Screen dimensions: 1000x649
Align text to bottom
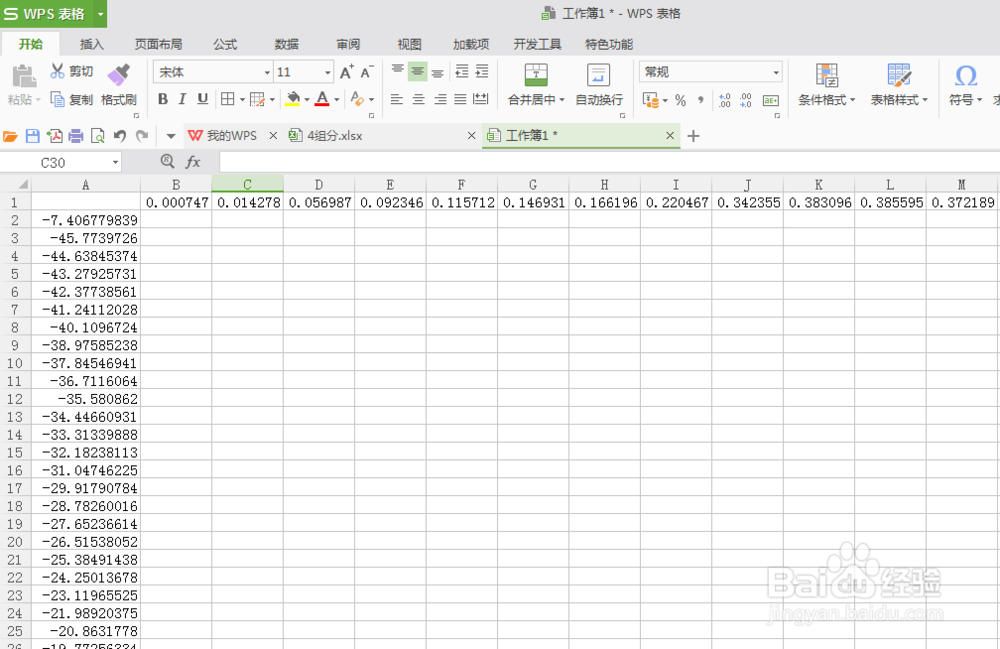(x=438, y=71)
